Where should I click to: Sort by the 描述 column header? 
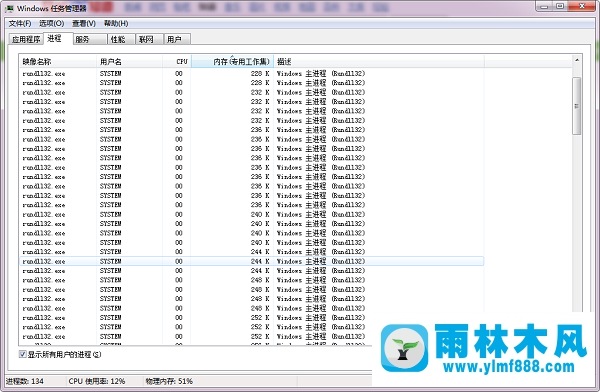tap(379, 62)
